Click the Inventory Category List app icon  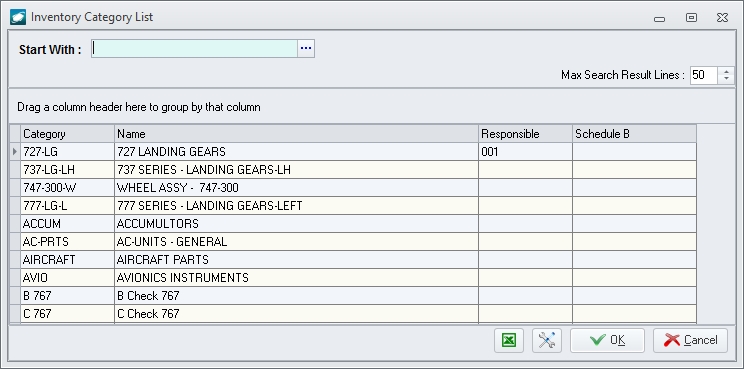click(18, 17)
